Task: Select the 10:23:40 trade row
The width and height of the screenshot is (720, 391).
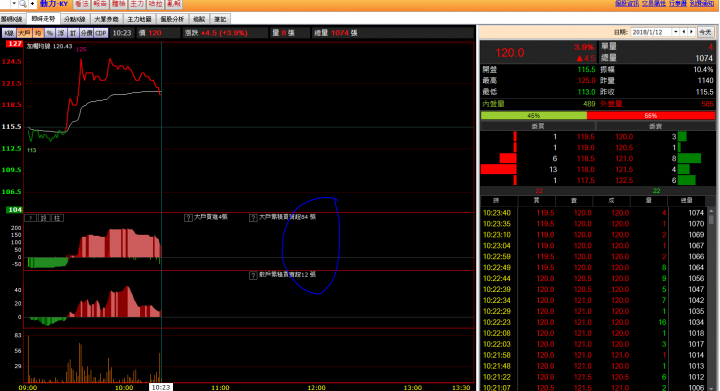Action: [594, 213]
